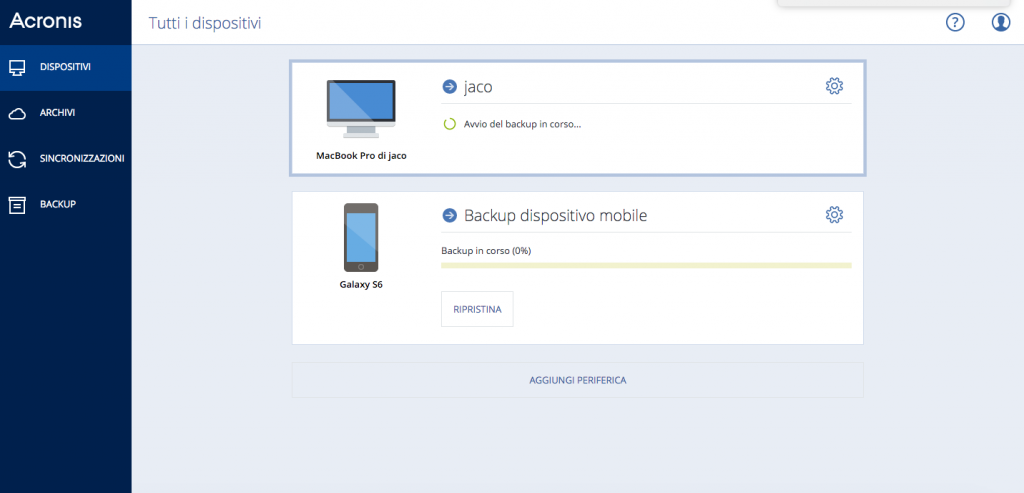Open the help question mark icon
1024x493 pixels.
coord(955,23)
